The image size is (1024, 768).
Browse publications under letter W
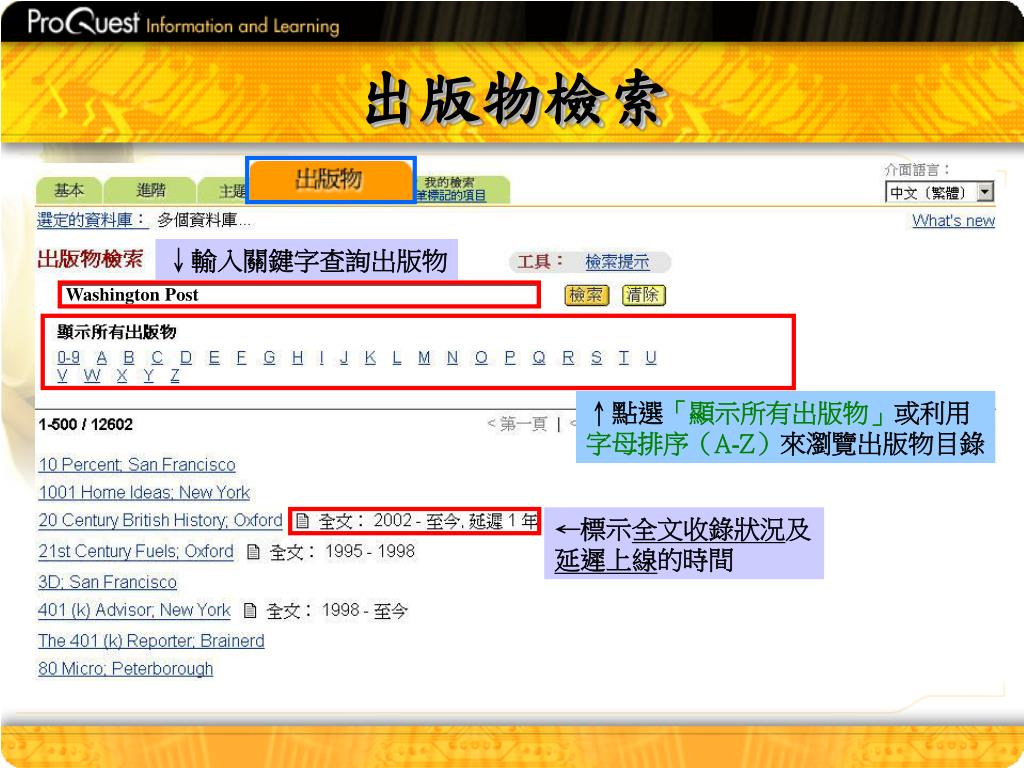point(92,376)
